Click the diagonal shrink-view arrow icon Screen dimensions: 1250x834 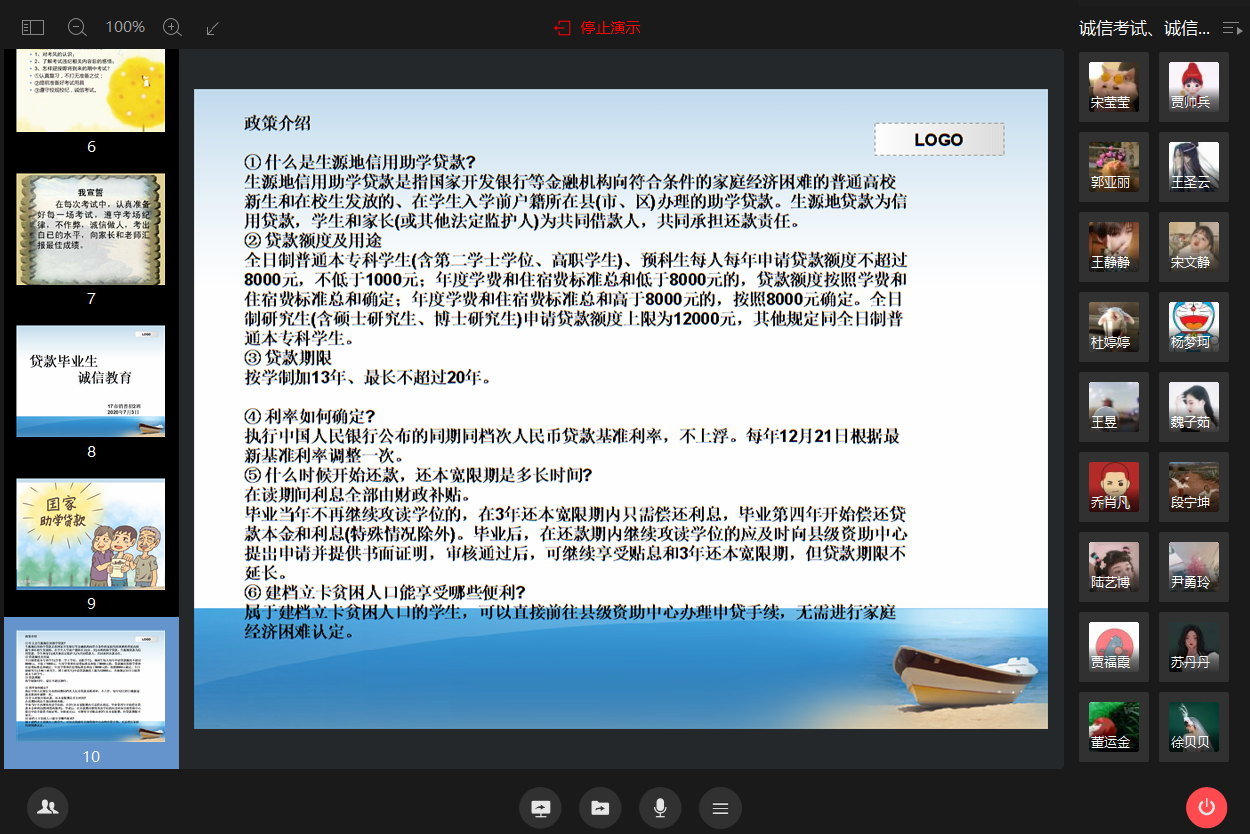coord(212,28)
